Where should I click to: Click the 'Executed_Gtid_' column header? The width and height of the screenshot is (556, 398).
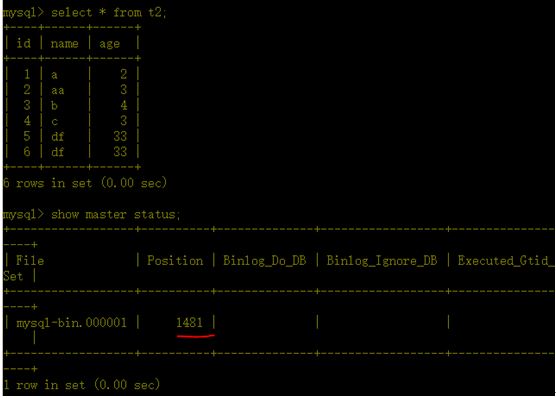[x=506, y=261]
